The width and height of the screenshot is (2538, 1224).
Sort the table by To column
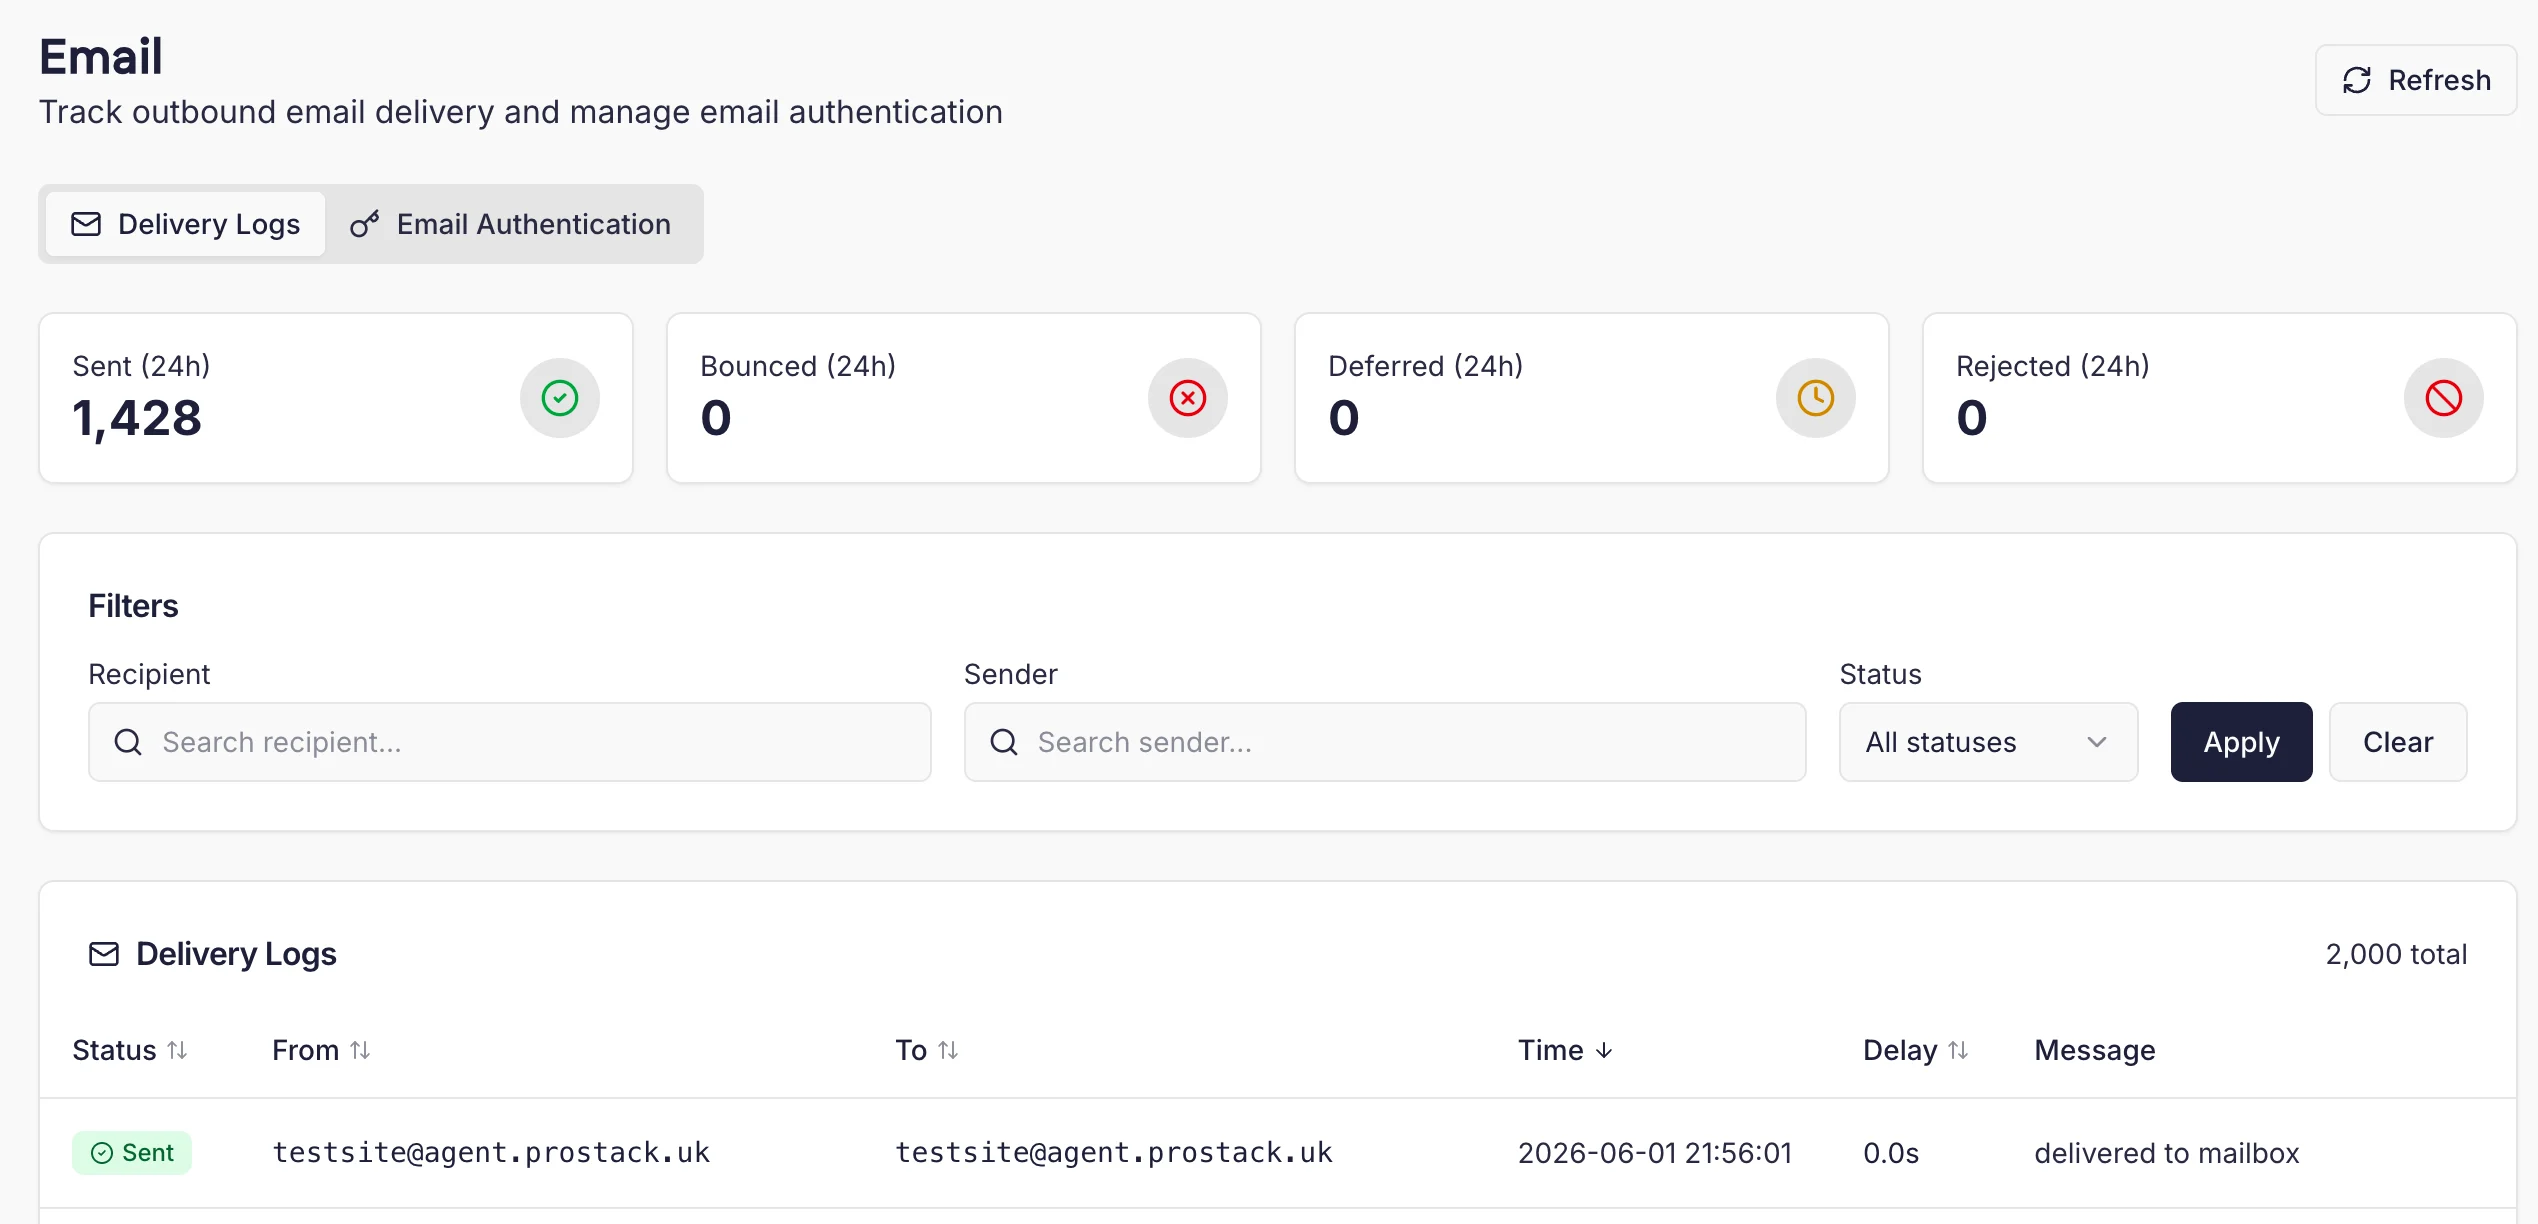coord(927,1050)
